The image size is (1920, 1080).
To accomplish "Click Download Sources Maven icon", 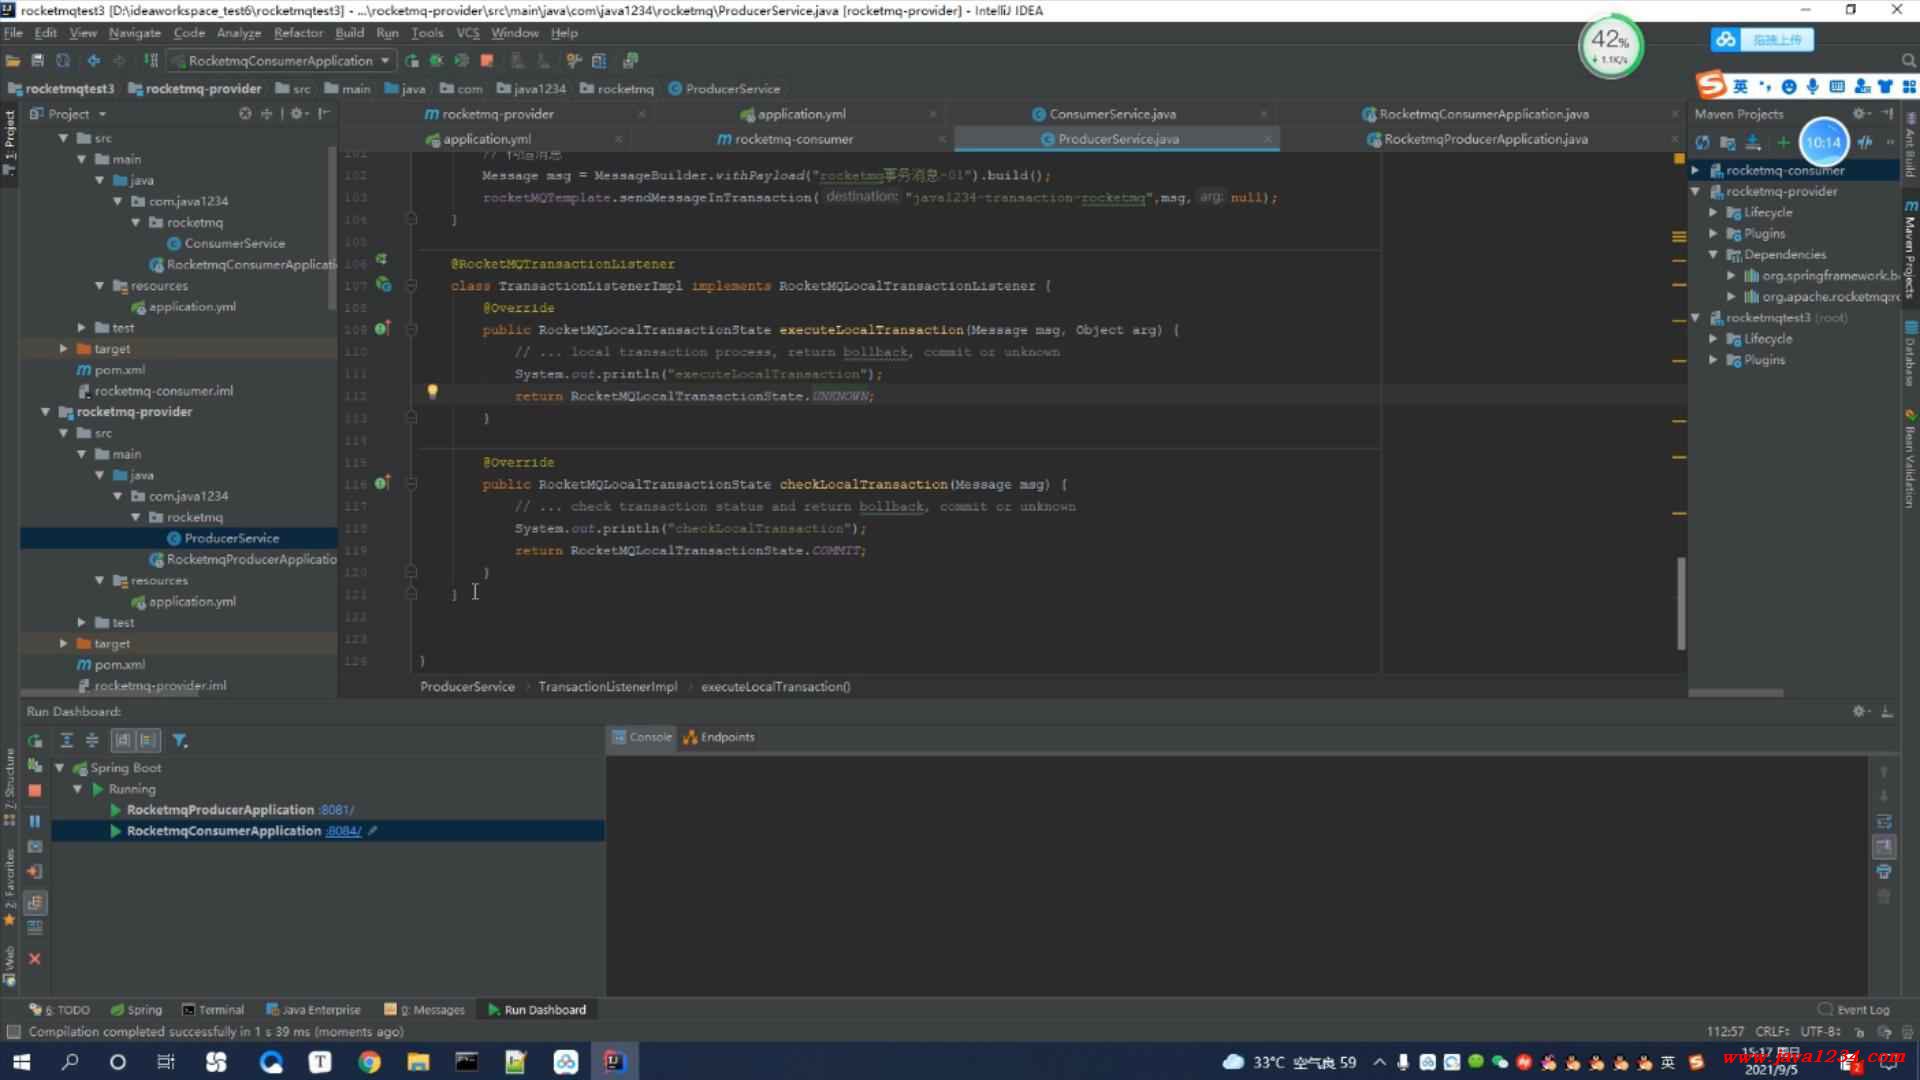I will click(x=1752, y=143).
